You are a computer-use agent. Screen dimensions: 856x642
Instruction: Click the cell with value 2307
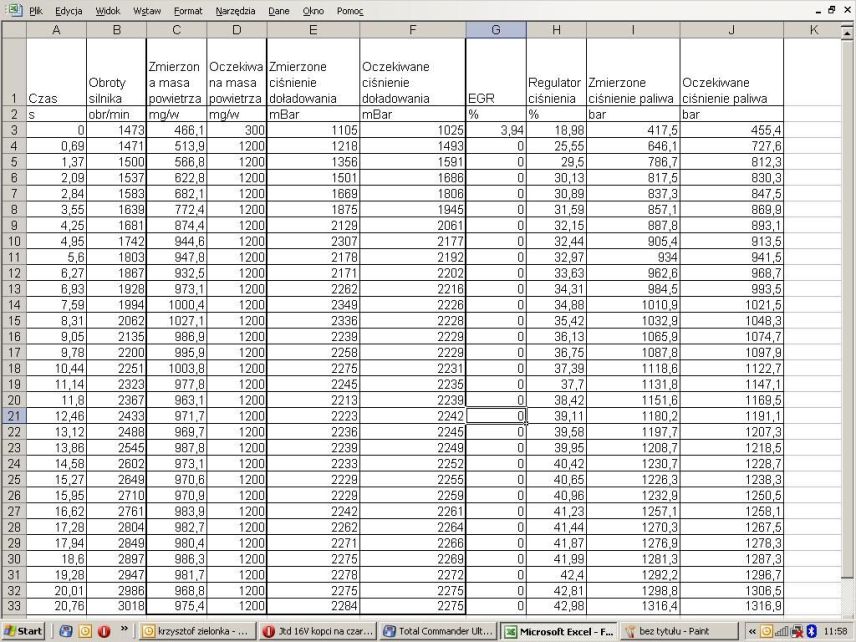(313, 241)
